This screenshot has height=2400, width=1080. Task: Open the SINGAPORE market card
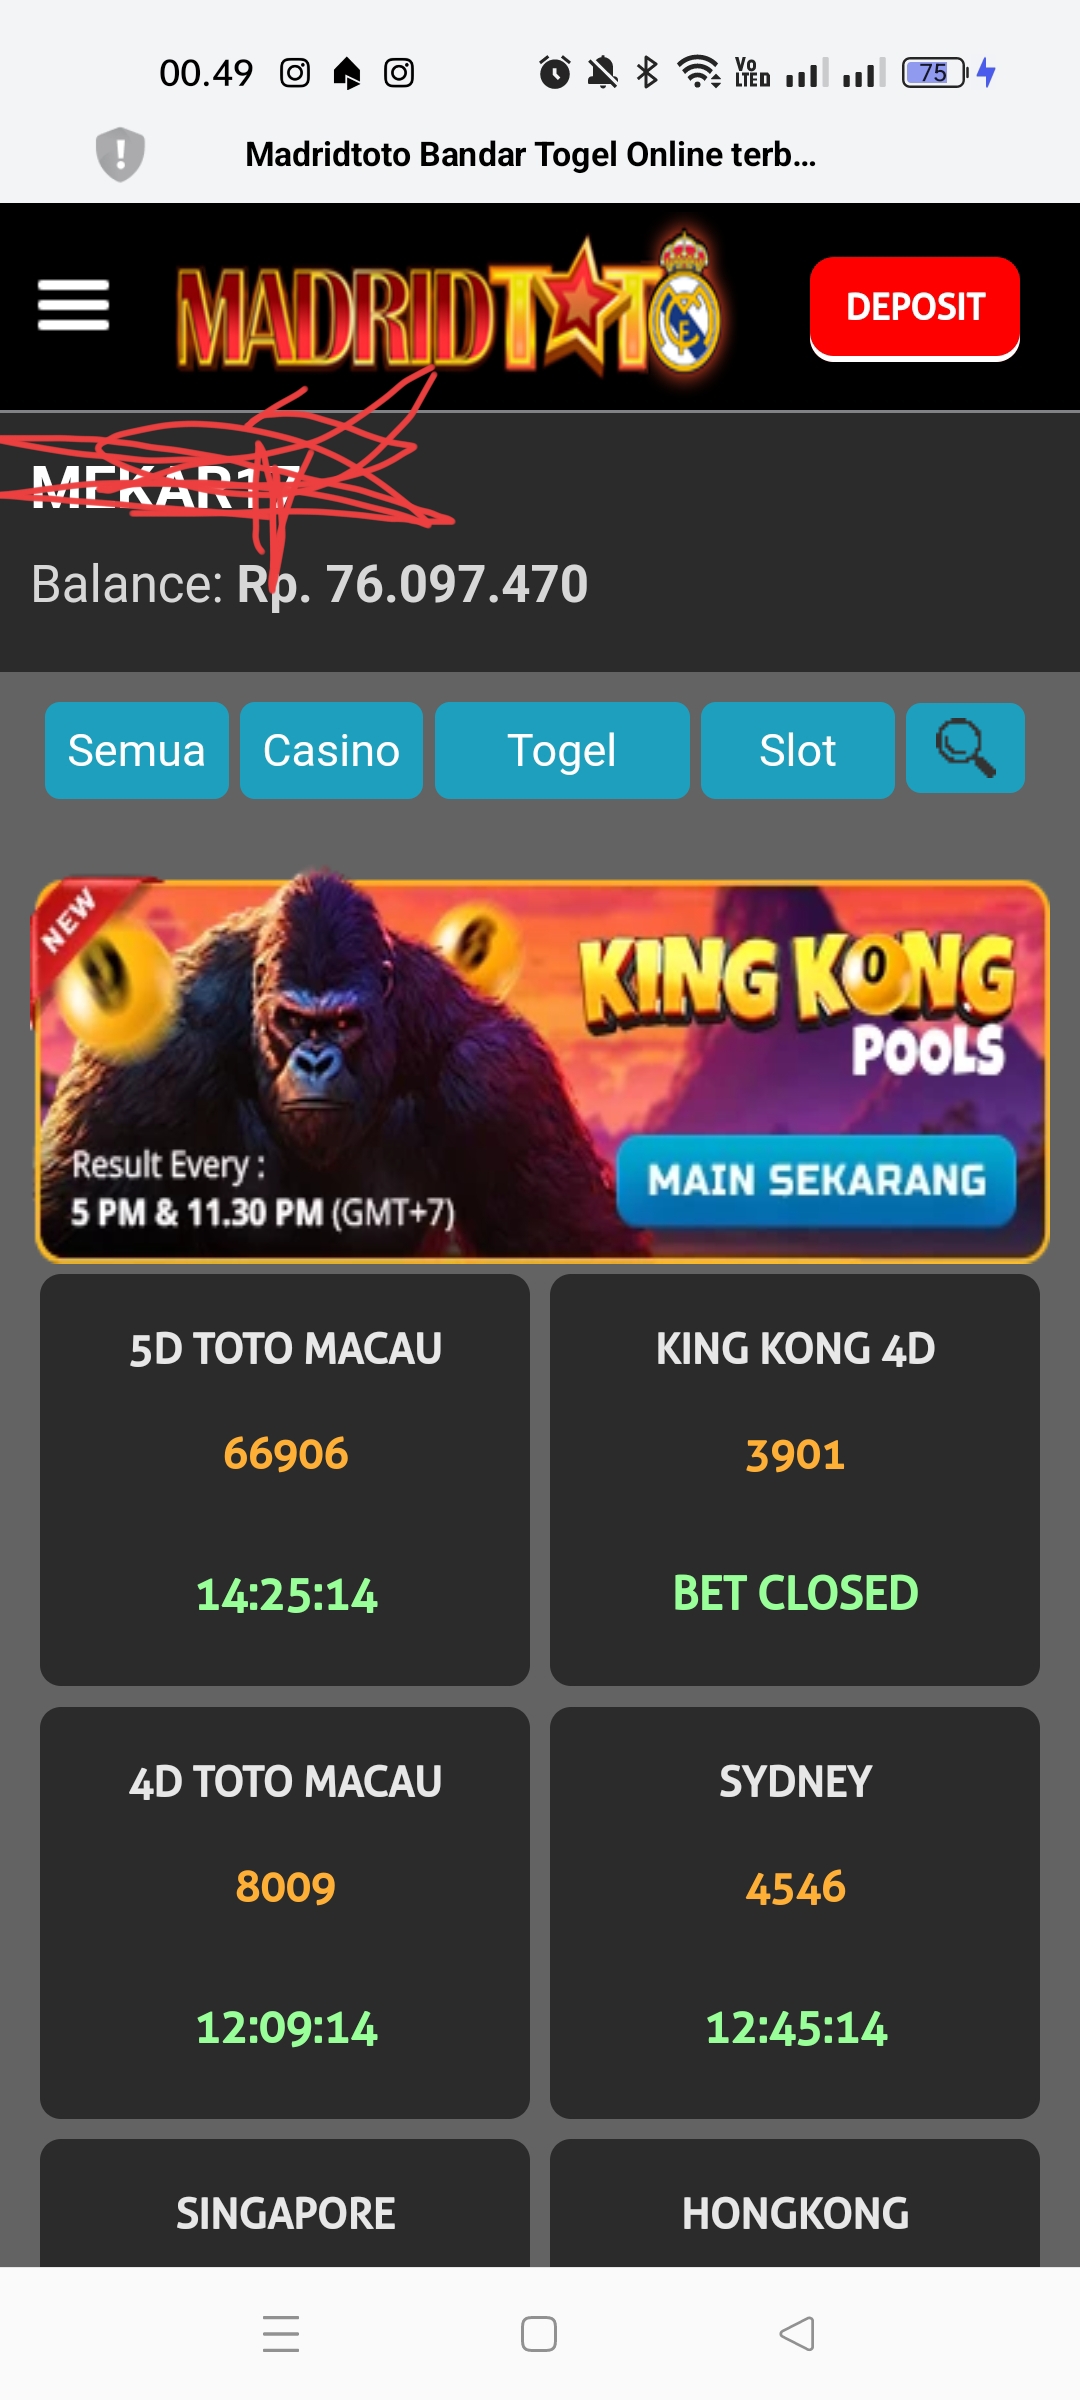[285, 2204]
